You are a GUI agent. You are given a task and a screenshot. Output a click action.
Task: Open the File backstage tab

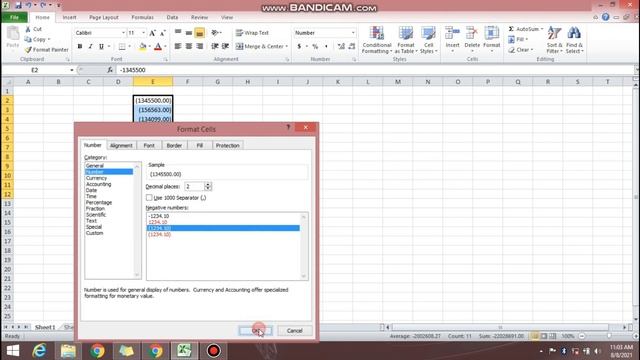tap(14, 18)
